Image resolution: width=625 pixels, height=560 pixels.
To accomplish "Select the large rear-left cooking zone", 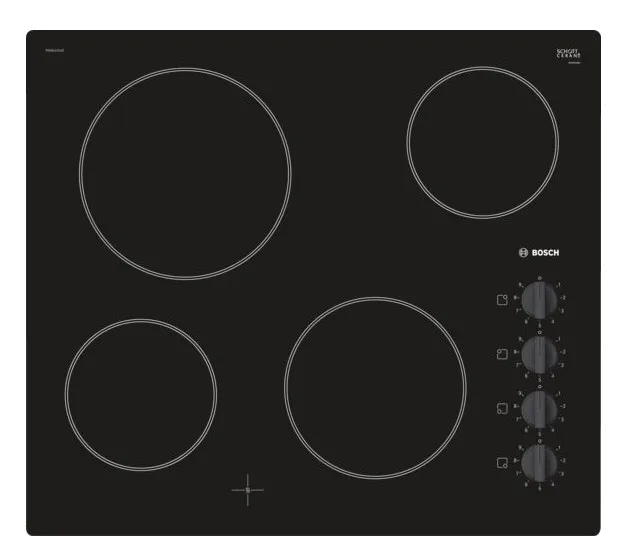I will pyautogui.click(x=185, y=174).
